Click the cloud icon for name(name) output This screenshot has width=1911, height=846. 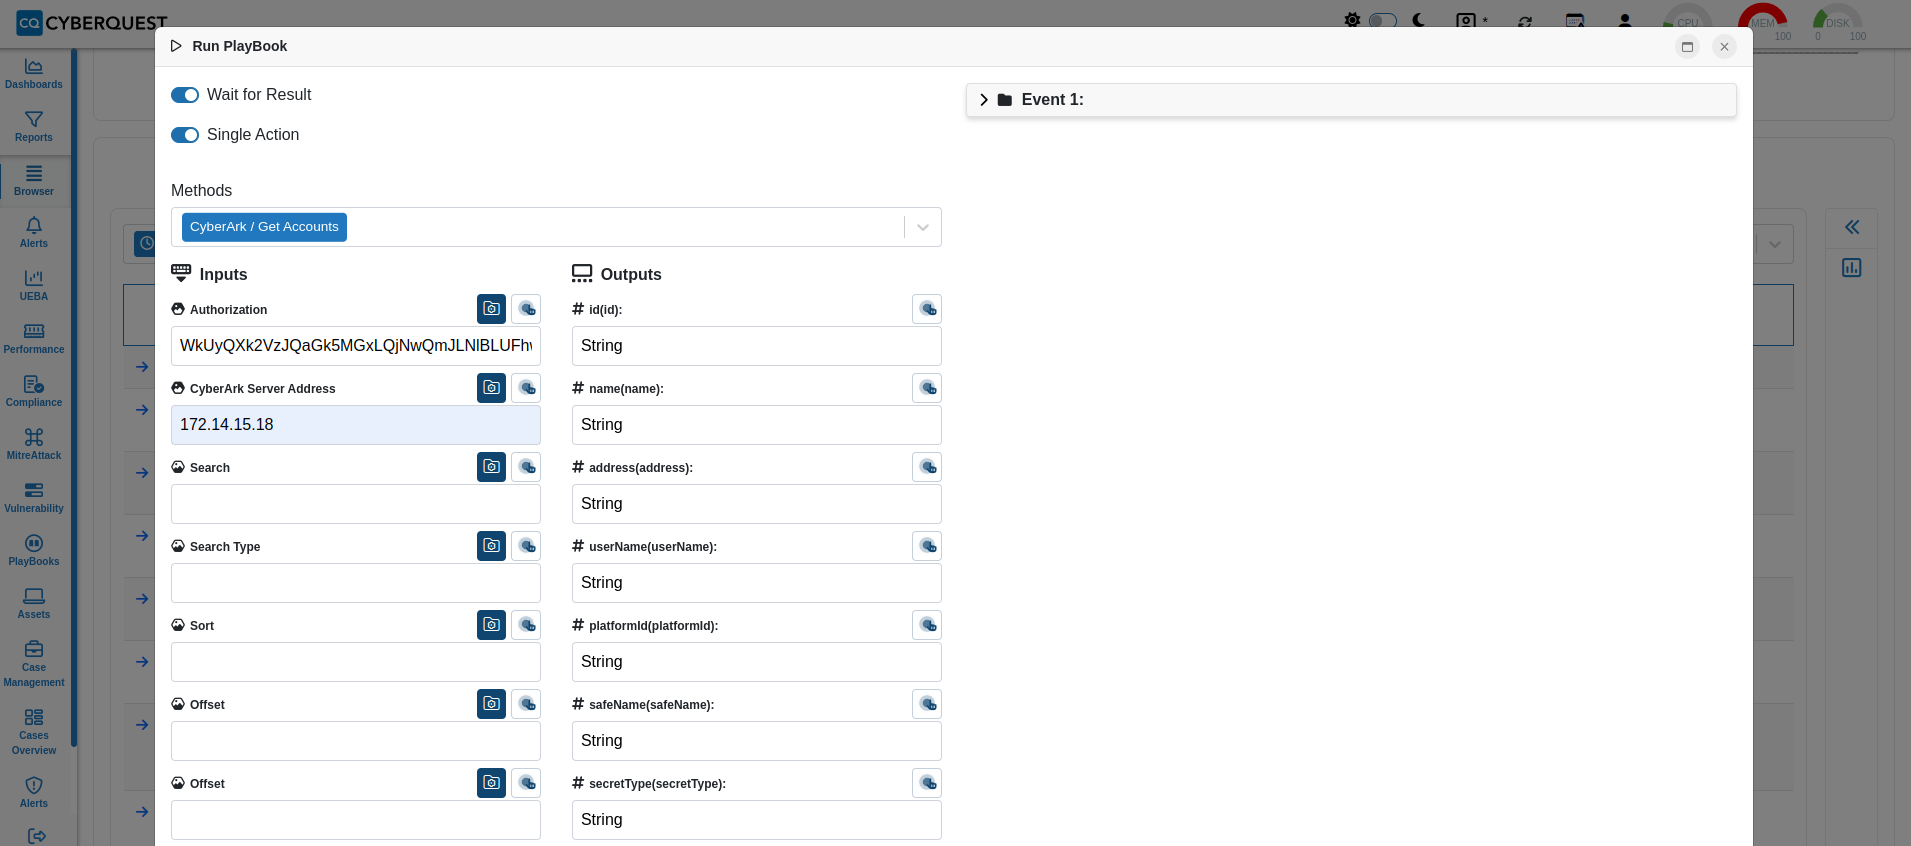pyautogui.click(x=927, y=388)
